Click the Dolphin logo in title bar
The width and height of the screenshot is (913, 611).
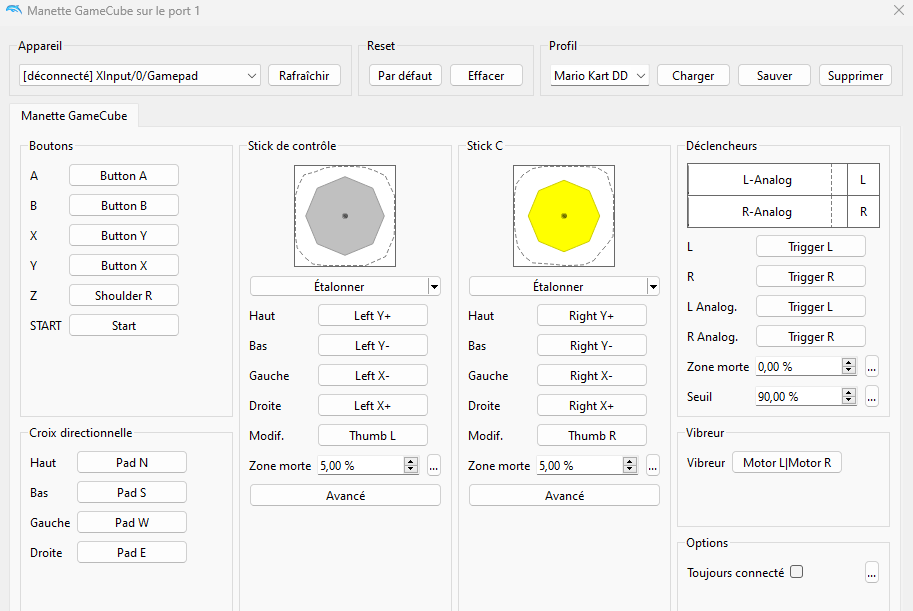point(13,10)
